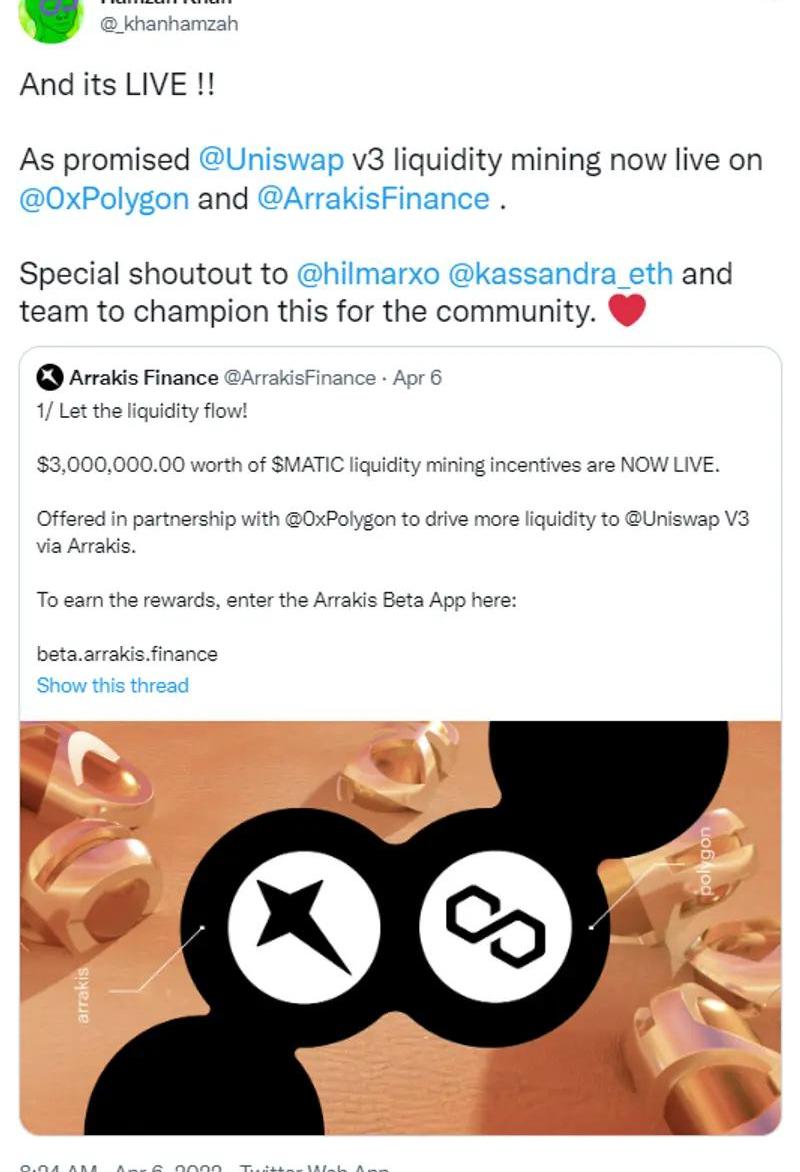Click the gray @ArrakisFinance handle in quoted tweet

coord(299,378)
